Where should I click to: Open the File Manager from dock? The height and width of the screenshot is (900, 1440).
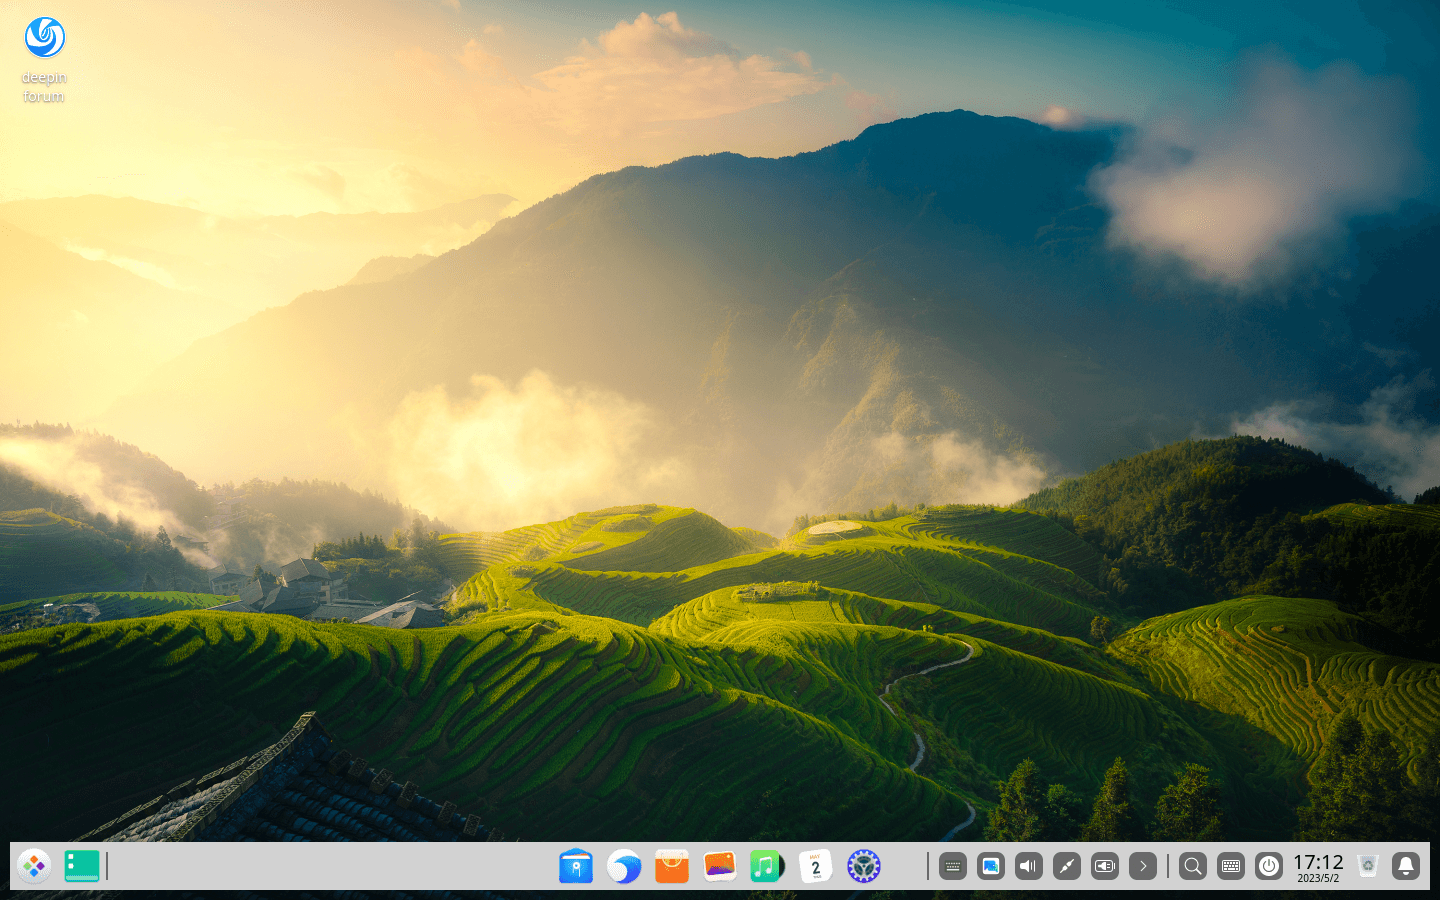pyautogui.click(x=576, y=866)
